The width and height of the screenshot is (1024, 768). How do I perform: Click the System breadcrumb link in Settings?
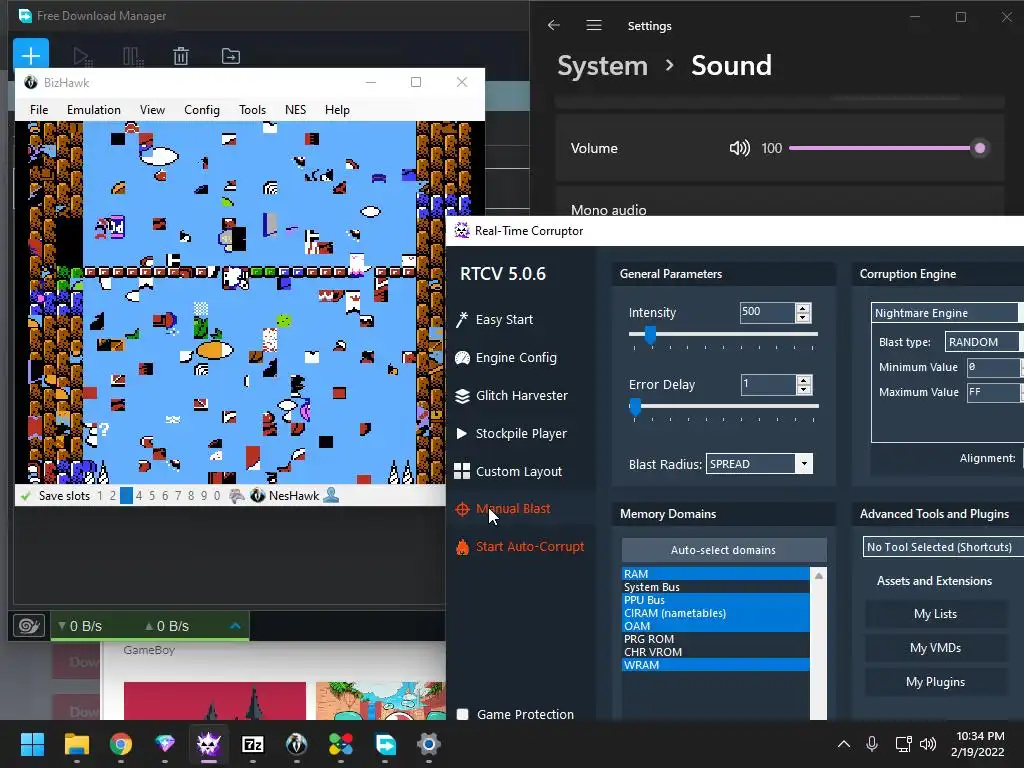pyautogui.click(x=602, y=66)
